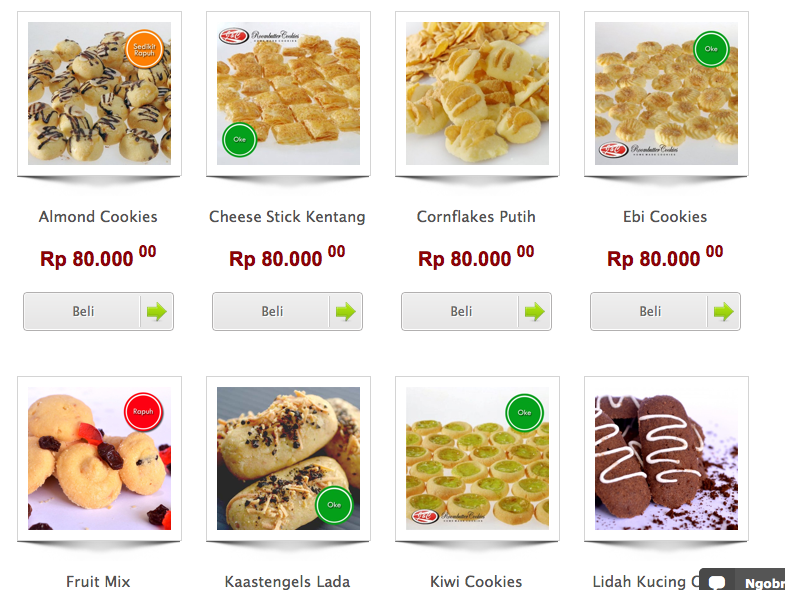Click the green arrow for Cornflakes Putih purchase
This screenshot has width=785, height=590.
535,312
